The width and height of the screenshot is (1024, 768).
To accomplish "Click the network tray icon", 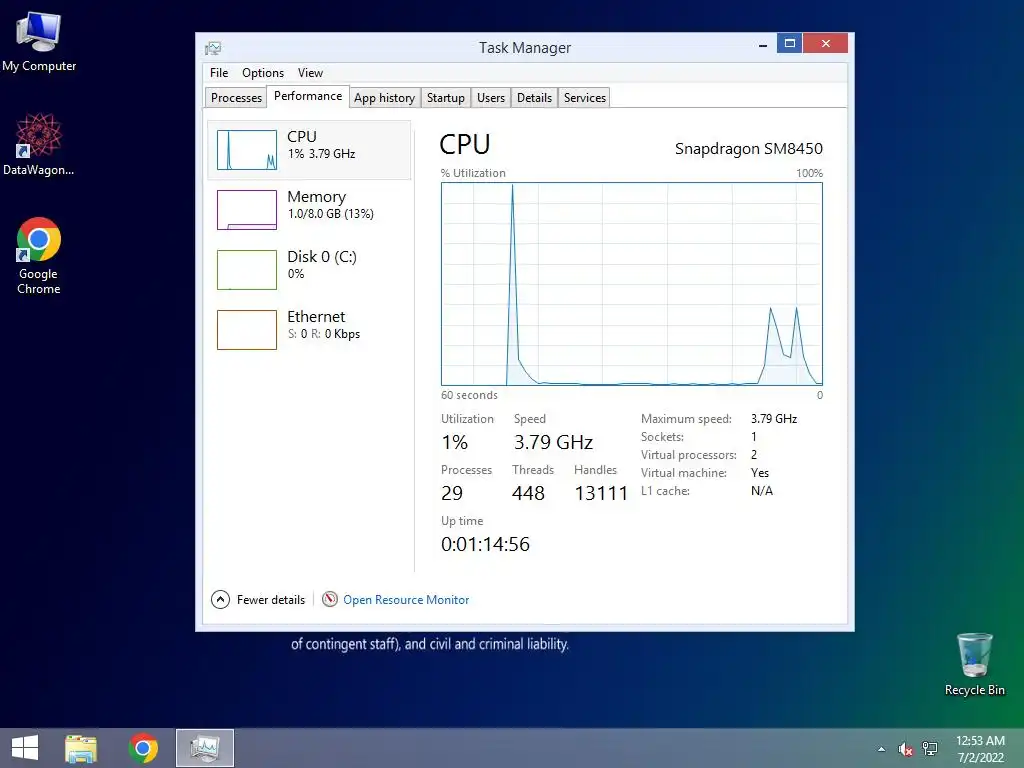I will (x=930, y=749).
